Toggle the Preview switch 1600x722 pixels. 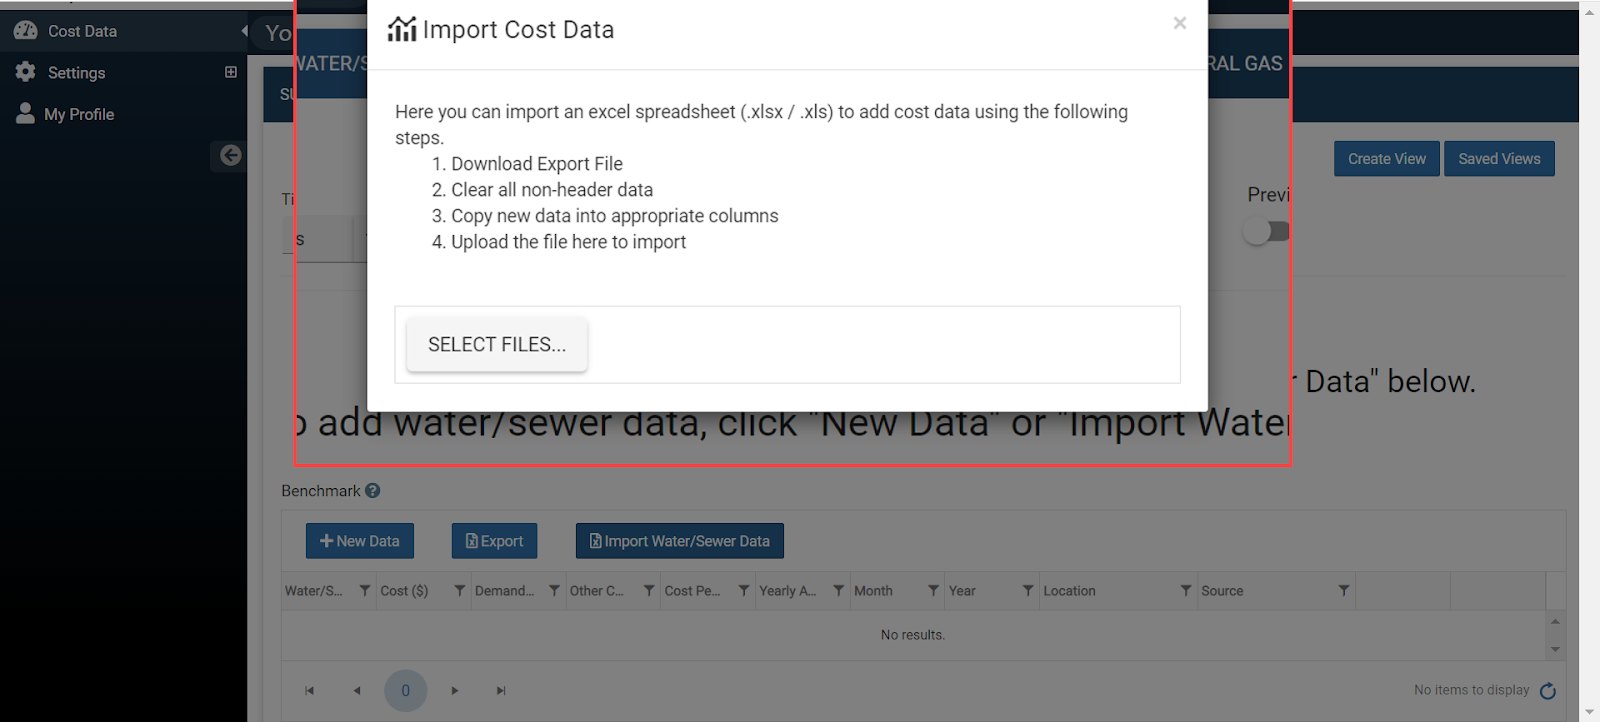click(x=1266, y=231)
